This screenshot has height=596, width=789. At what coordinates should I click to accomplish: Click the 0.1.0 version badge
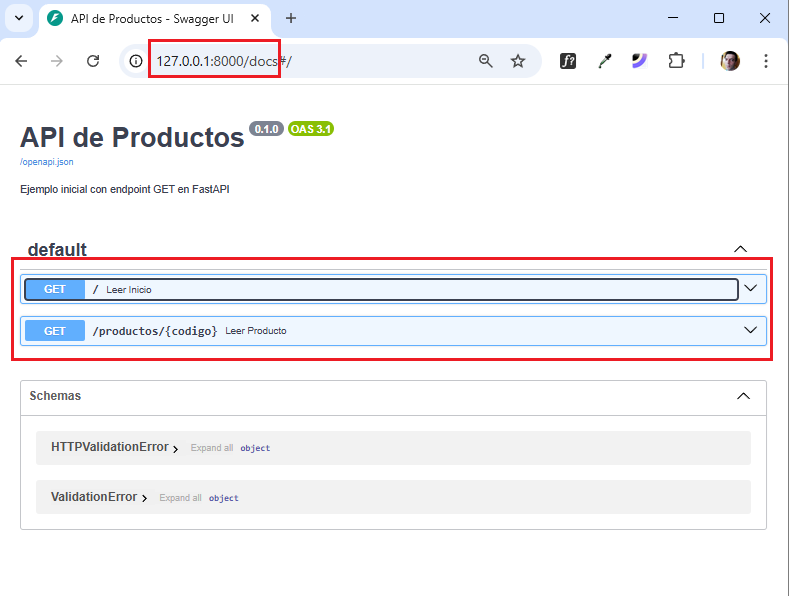pyautogui.click(x=266, y=129)
